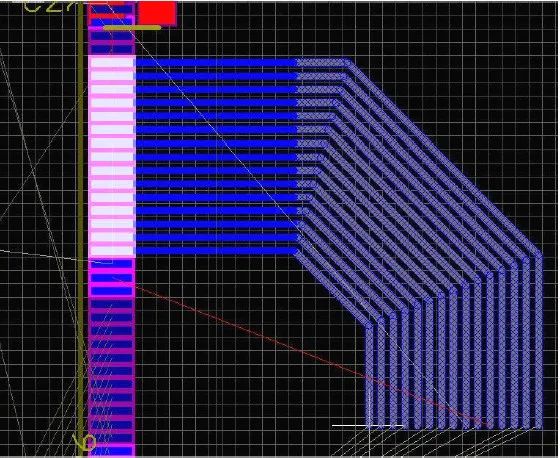
Task: Select the bottommost highlighted white pad
Action: 112,250
